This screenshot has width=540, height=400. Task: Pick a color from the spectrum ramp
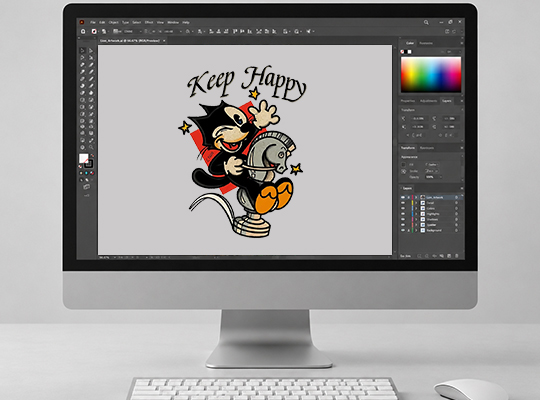(431, 74)
